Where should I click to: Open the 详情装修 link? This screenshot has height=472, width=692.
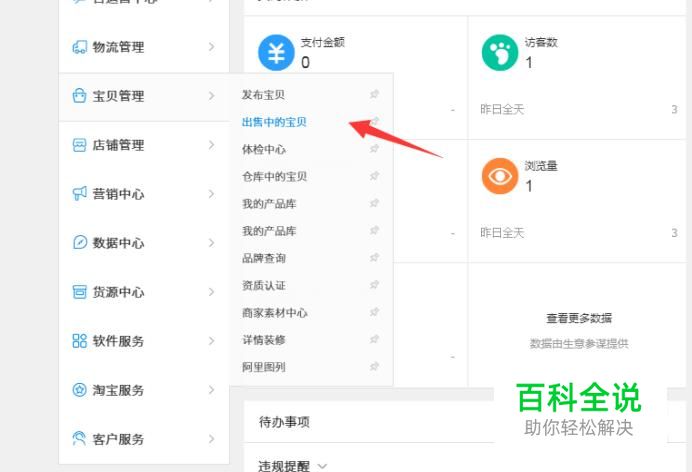tap(264, 340)
